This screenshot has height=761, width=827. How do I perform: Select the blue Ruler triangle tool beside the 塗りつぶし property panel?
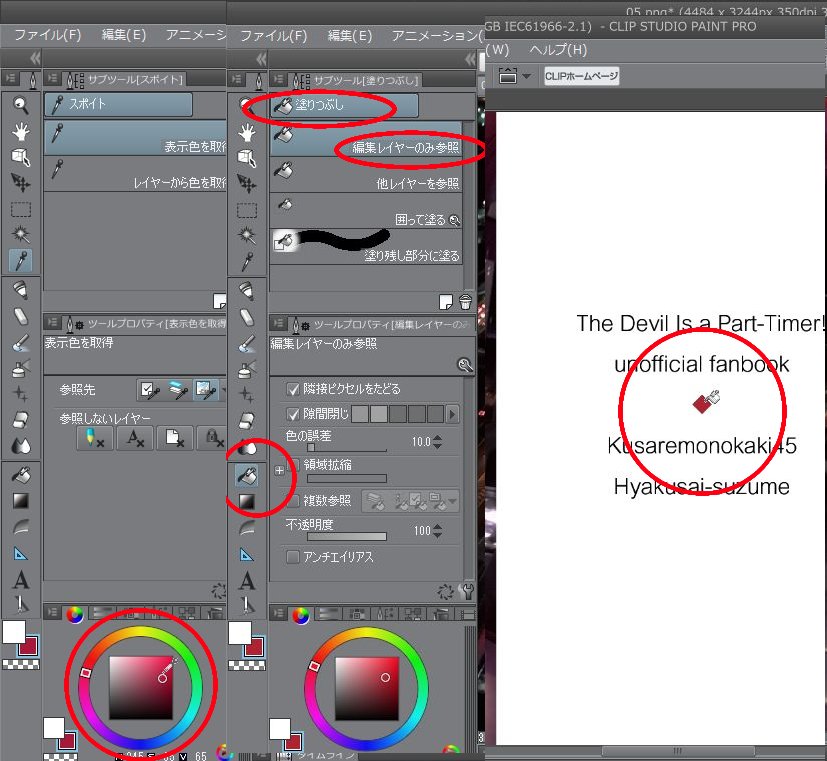(x=246, y=555)
